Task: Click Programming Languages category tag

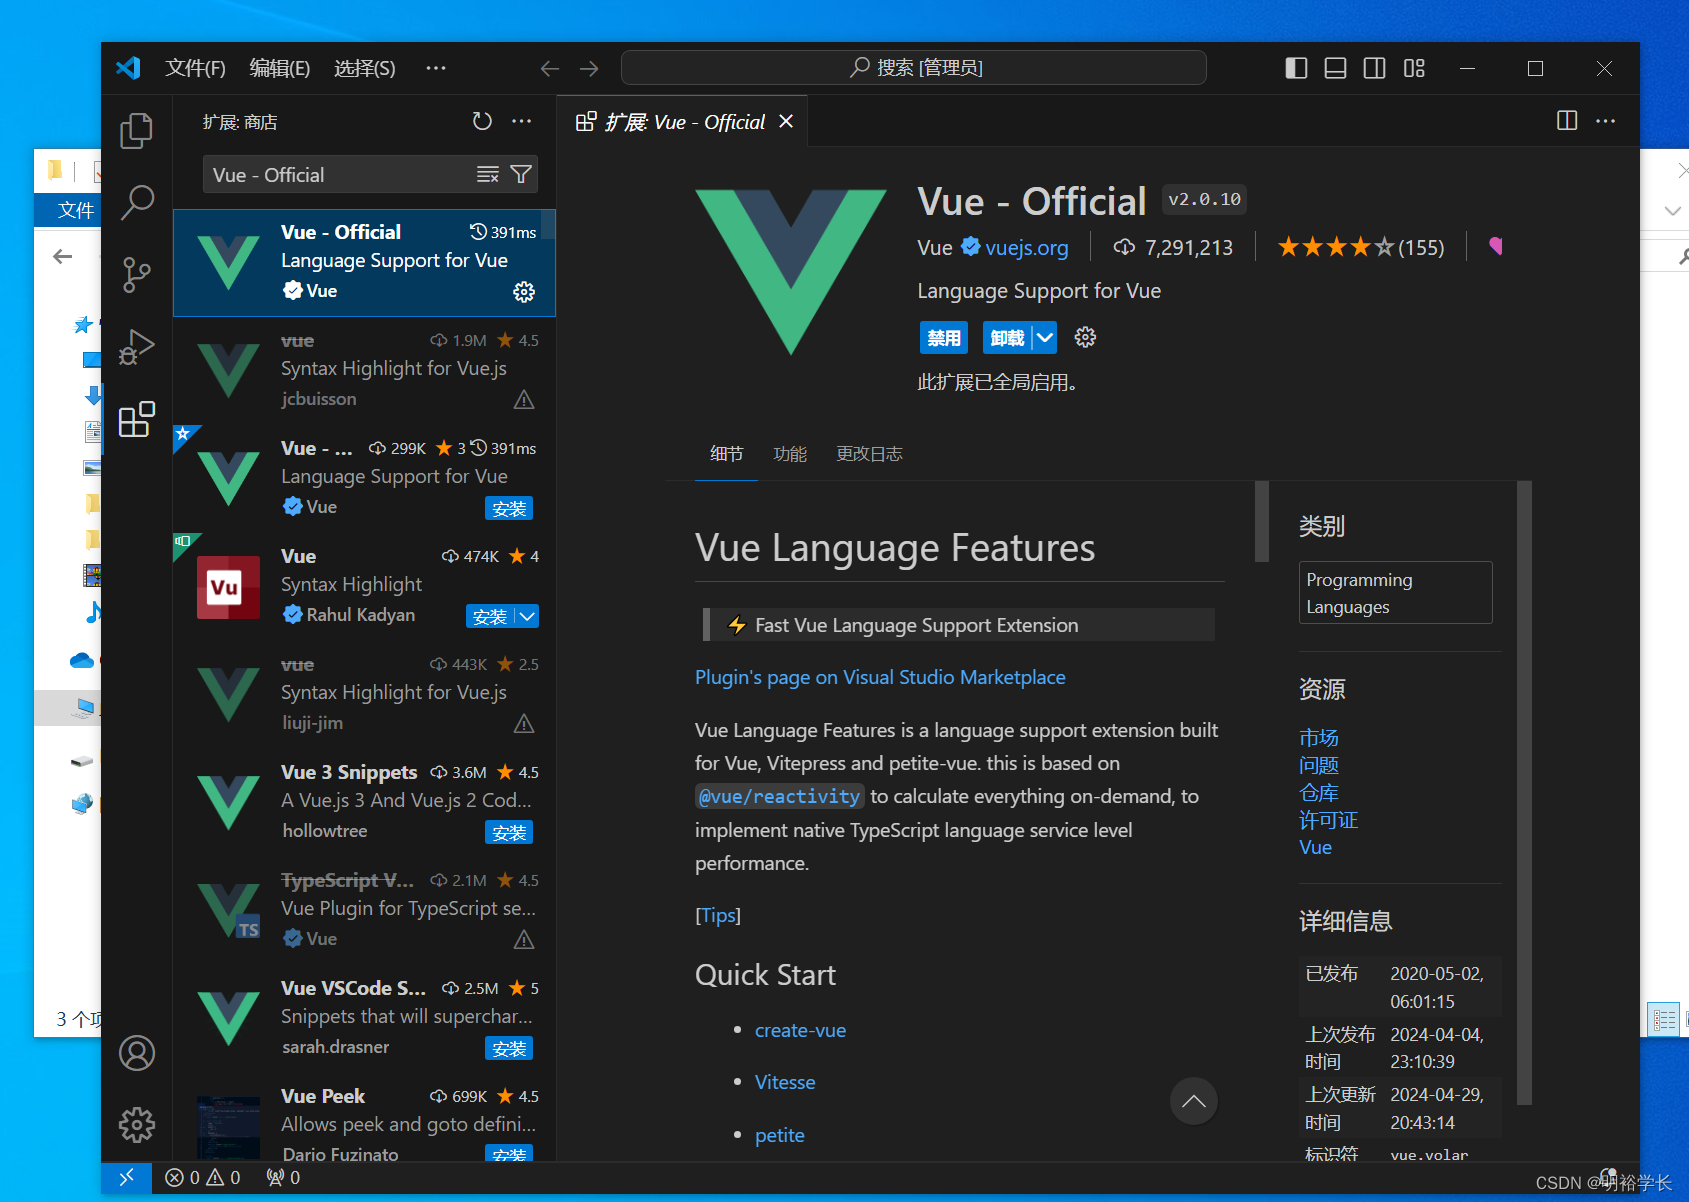Action: (x=1395, y=593)
